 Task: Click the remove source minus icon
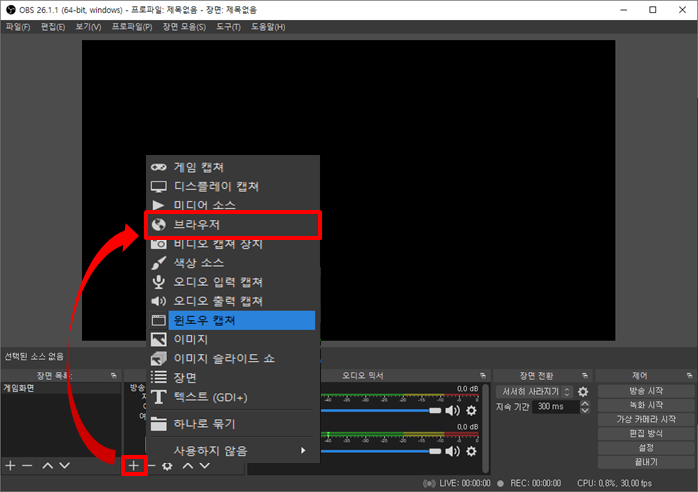152,466
